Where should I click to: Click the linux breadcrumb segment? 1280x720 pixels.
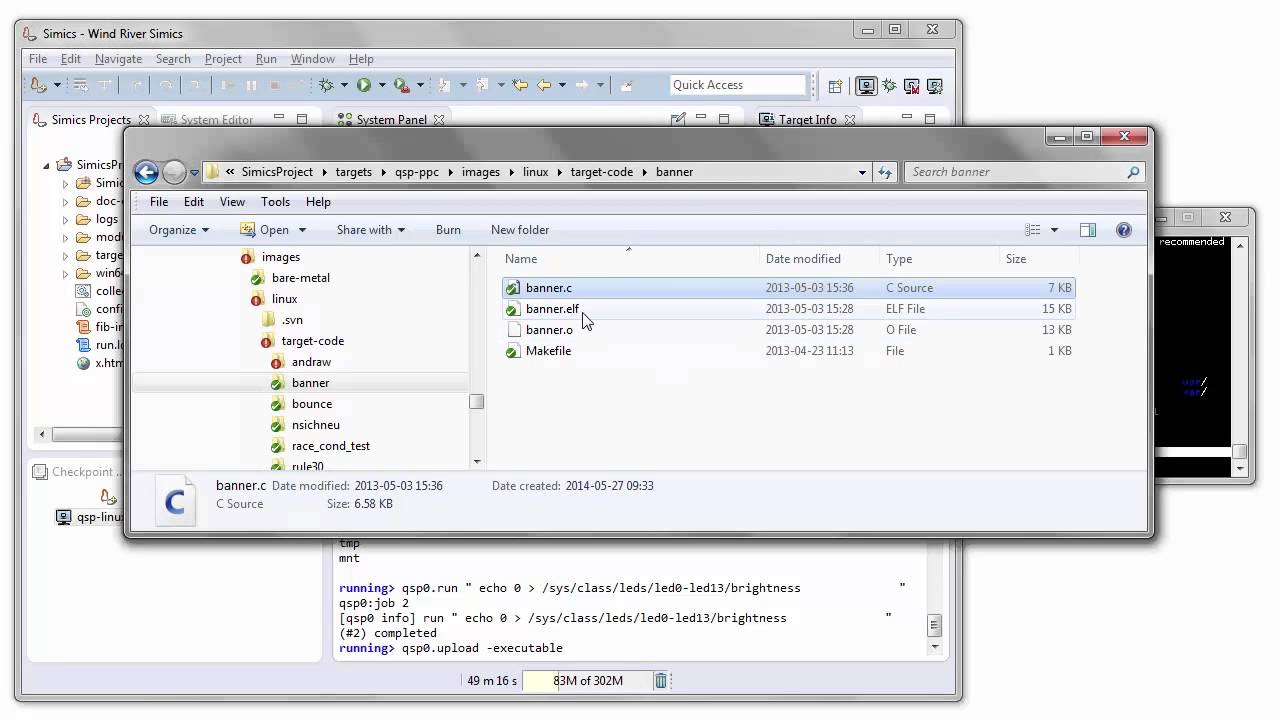point(536,172)
